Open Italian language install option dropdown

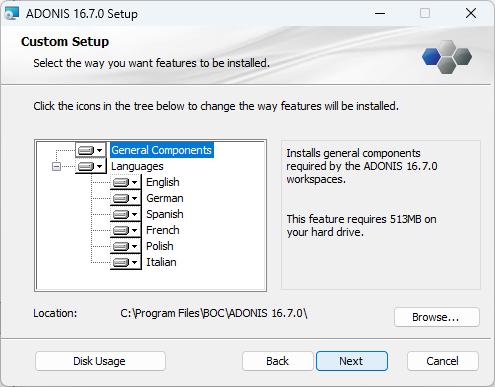(x=125, y=262)
